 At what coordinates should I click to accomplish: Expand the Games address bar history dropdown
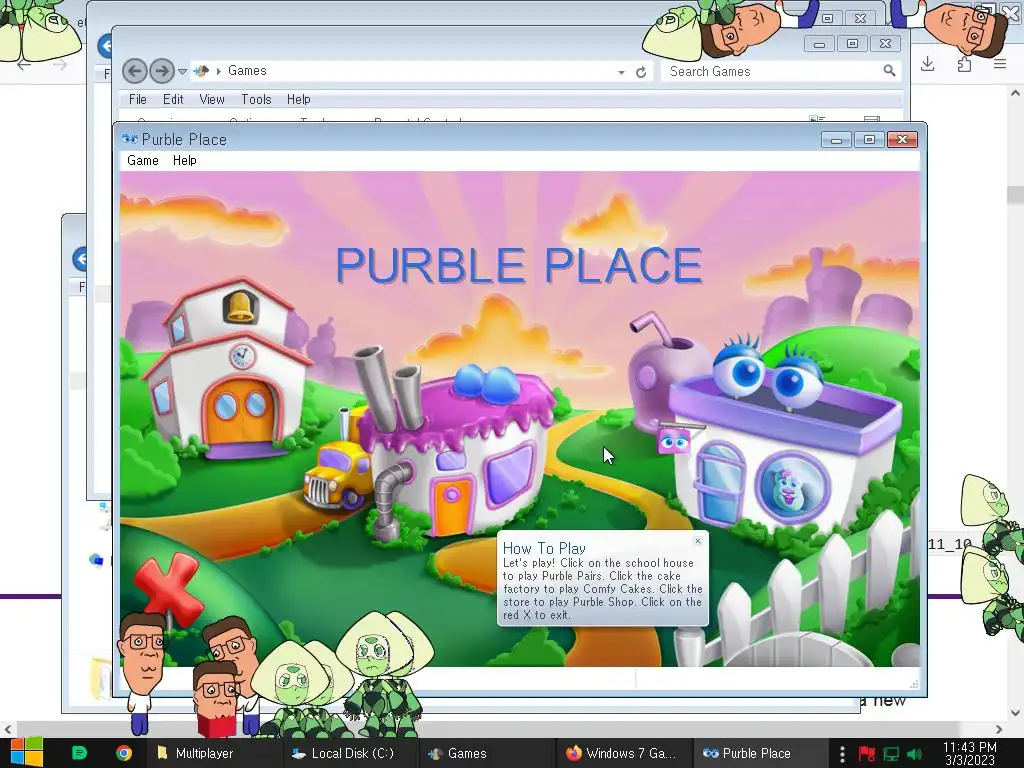621,72
